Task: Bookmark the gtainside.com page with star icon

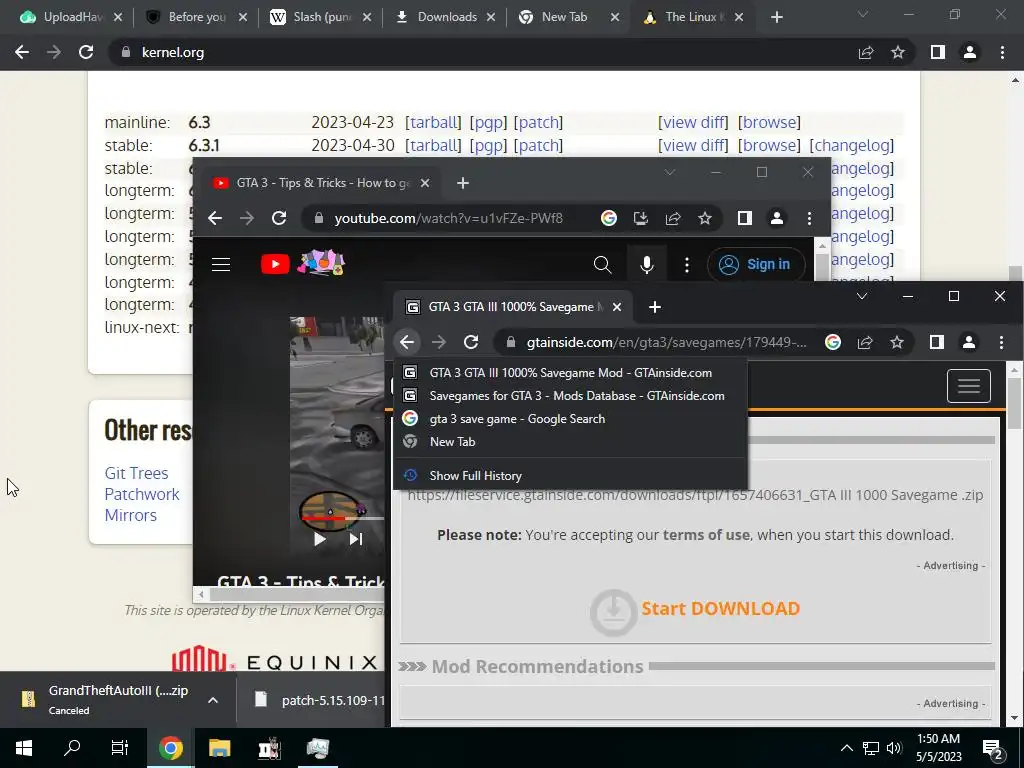Action: click(897, 342)
